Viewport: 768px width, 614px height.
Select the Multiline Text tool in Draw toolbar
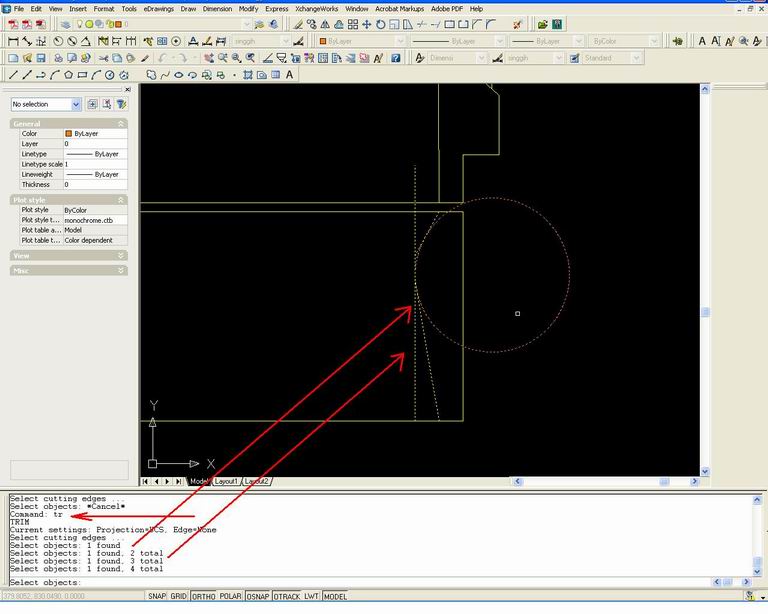coord(289,75)
